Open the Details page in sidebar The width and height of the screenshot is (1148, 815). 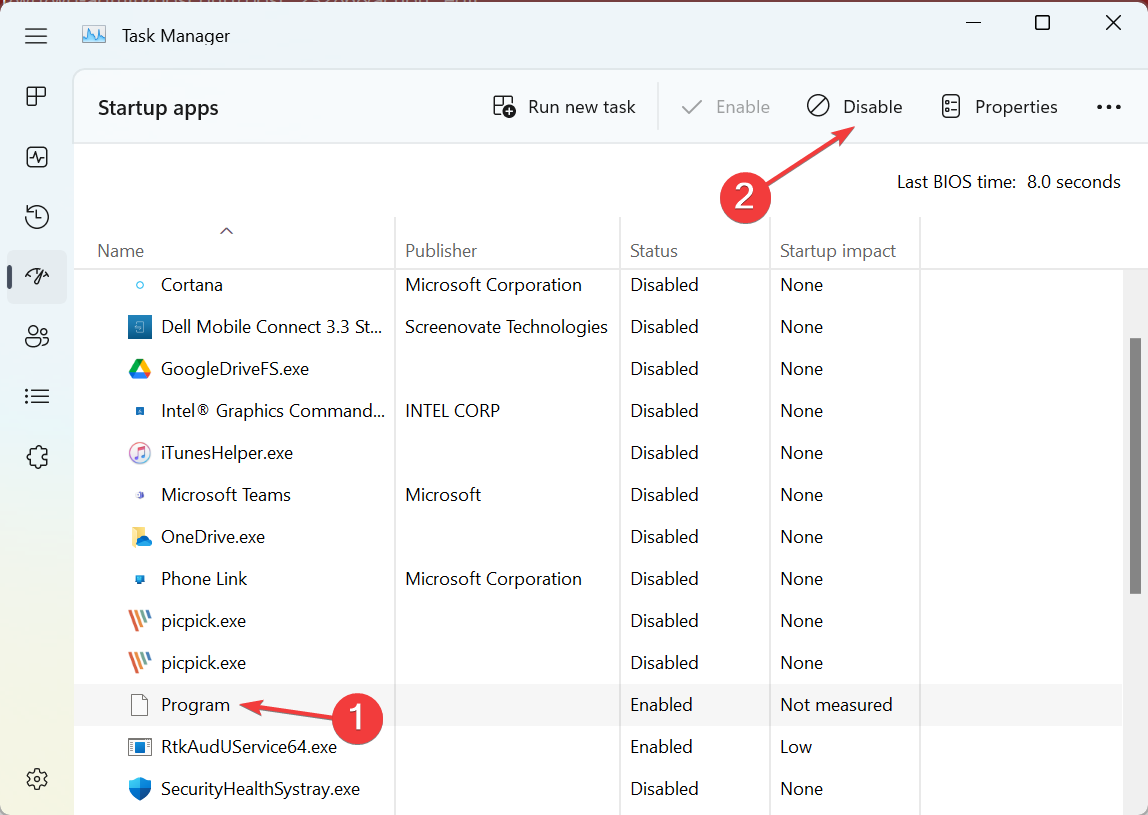[37, 397]
